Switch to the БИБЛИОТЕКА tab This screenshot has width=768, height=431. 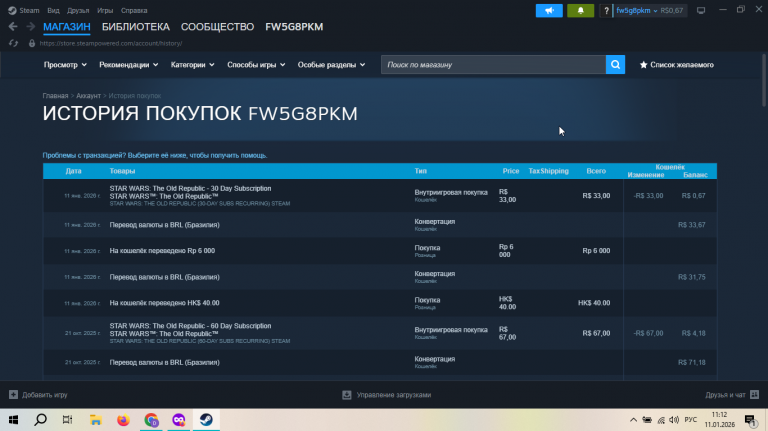tap(136, 27)
